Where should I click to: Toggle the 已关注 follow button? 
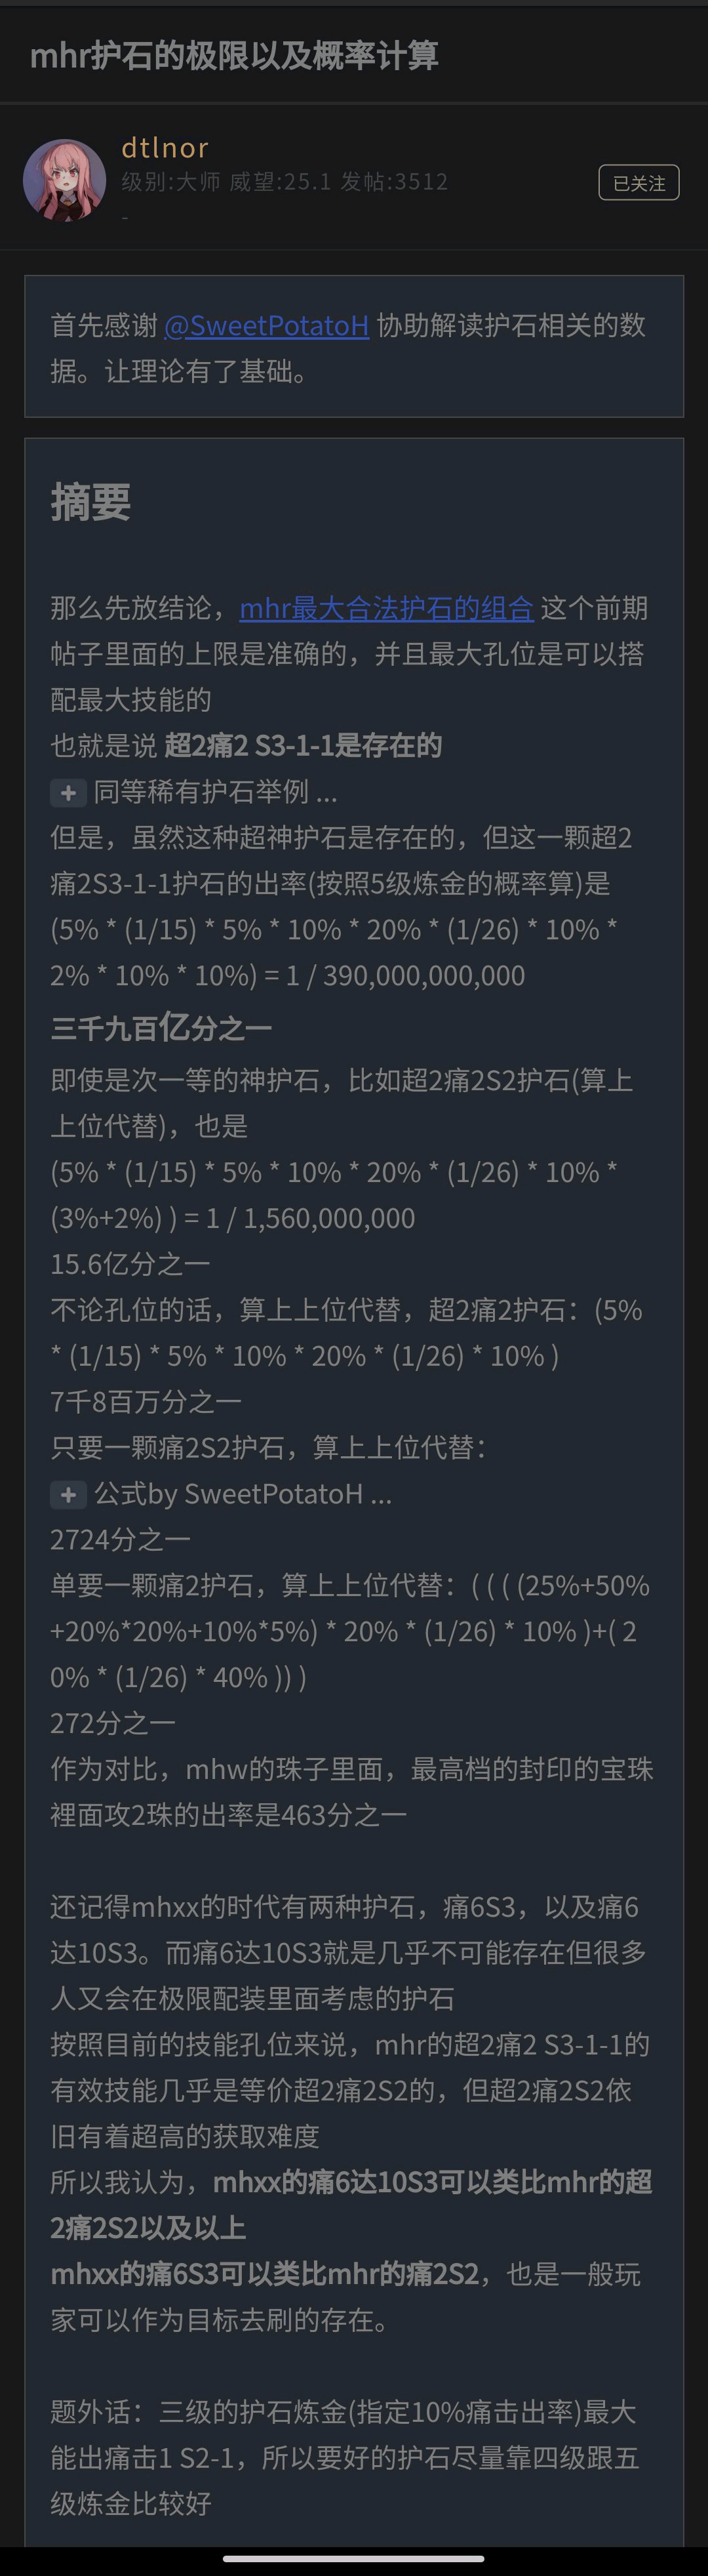coord(638,183)
